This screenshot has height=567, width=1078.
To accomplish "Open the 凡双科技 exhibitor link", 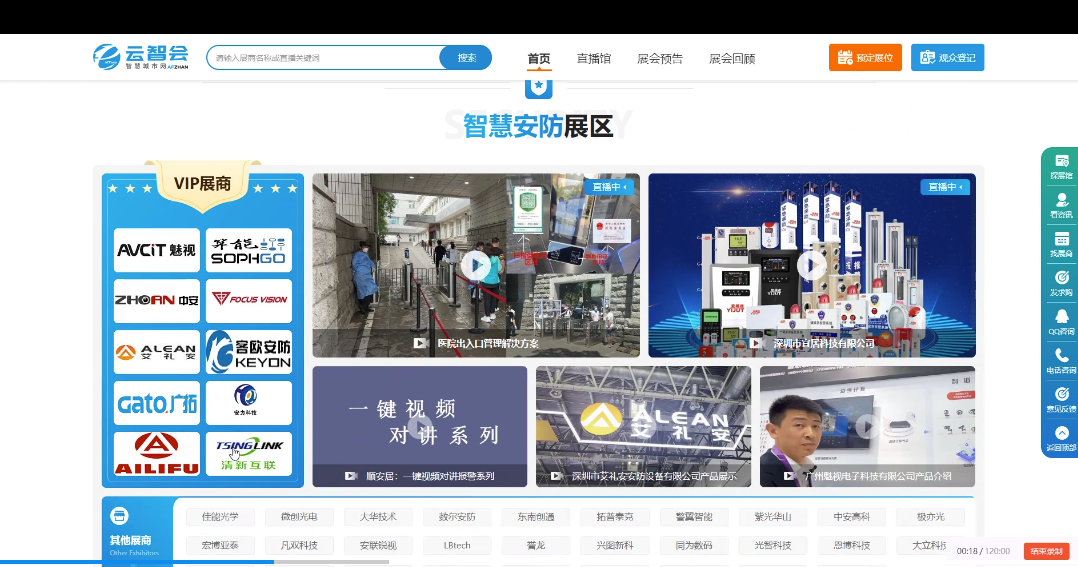I will 299,546.
